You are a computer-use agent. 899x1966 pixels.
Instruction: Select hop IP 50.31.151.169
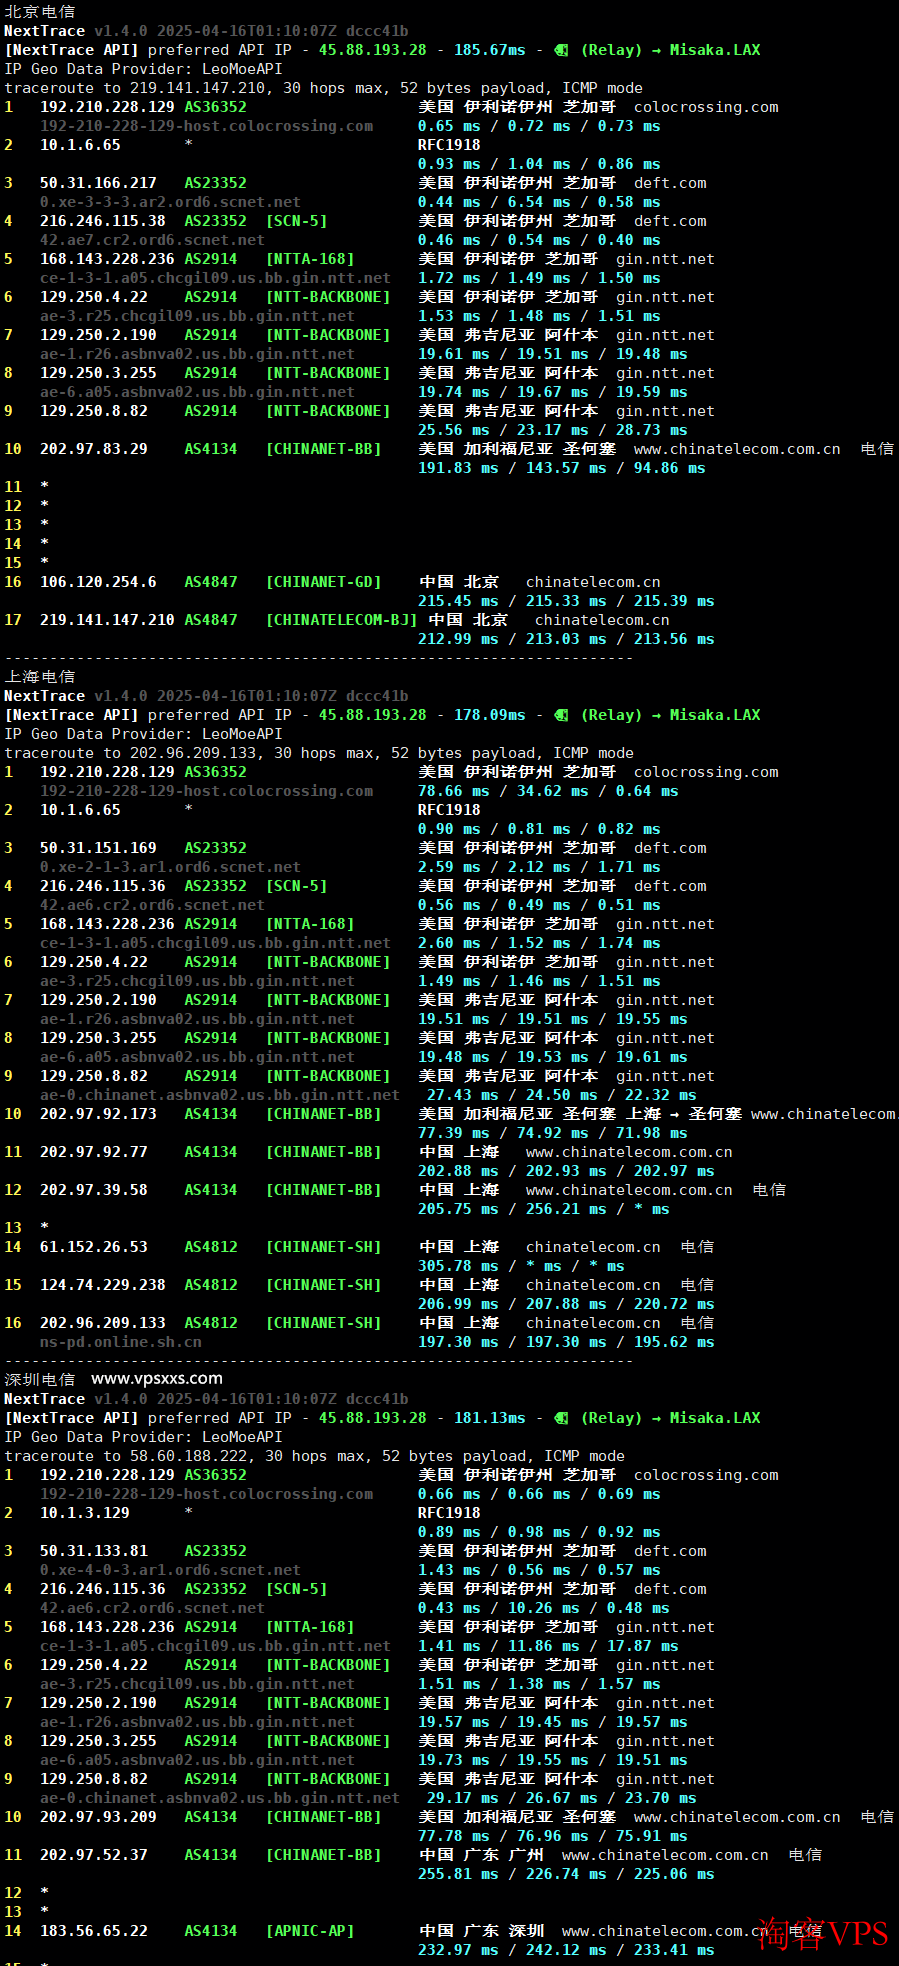click(98, 848)
